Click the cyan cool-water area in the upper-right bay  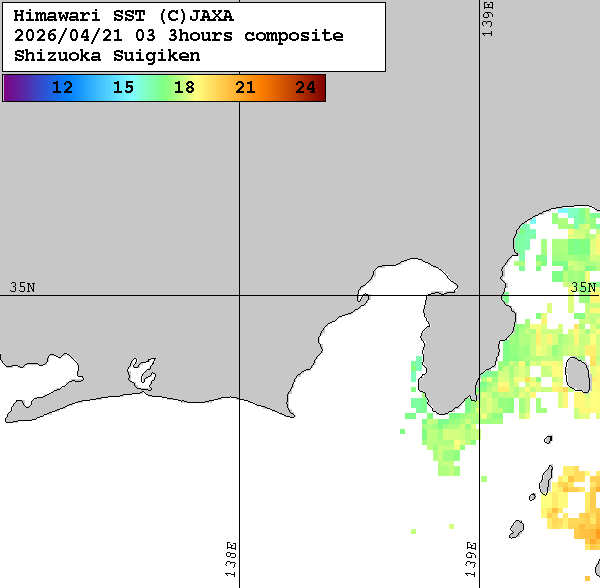click(570, 218)
